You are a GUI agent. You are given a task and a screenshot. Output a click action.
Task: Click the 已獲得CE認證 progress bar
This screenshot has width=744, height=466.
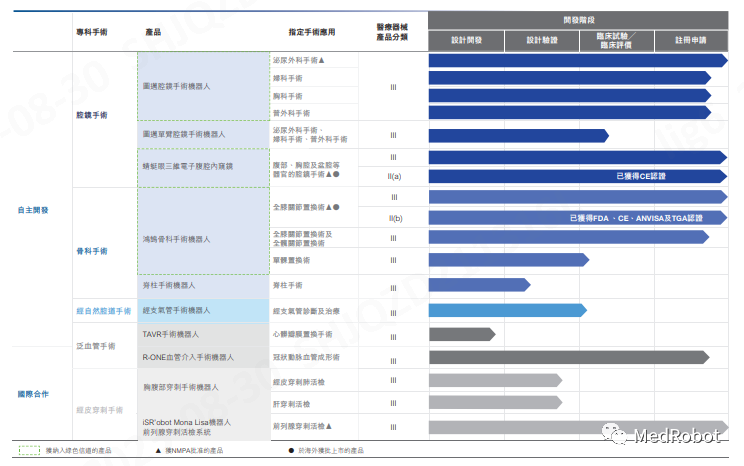(578, 176)
